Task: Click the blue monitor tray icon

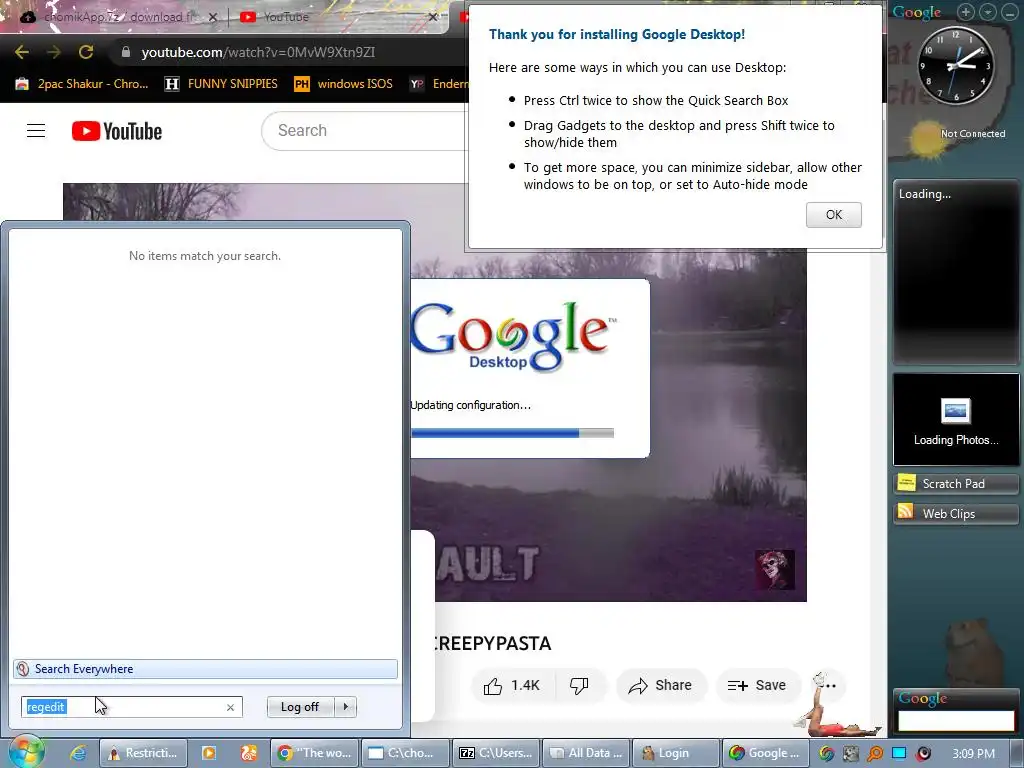Action: click(x=899, y=753)
